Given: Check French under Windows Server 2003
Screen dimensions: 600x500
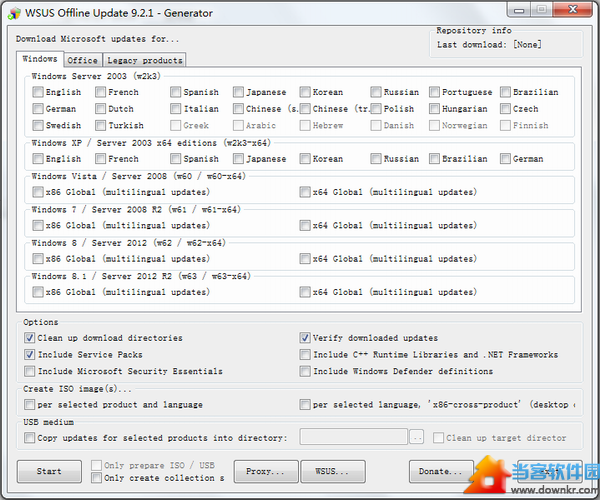Looking at the screenshot, I should click(101, 92).
